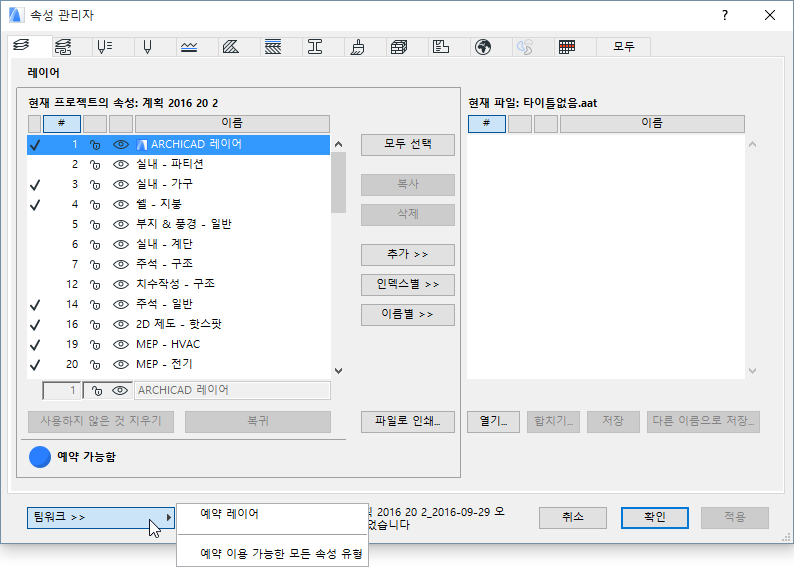Image resolution: width=794 pixels, height=567 pixels.
Task: Choose 예약 레이어 from the popup menu
Action: point(229,514)
